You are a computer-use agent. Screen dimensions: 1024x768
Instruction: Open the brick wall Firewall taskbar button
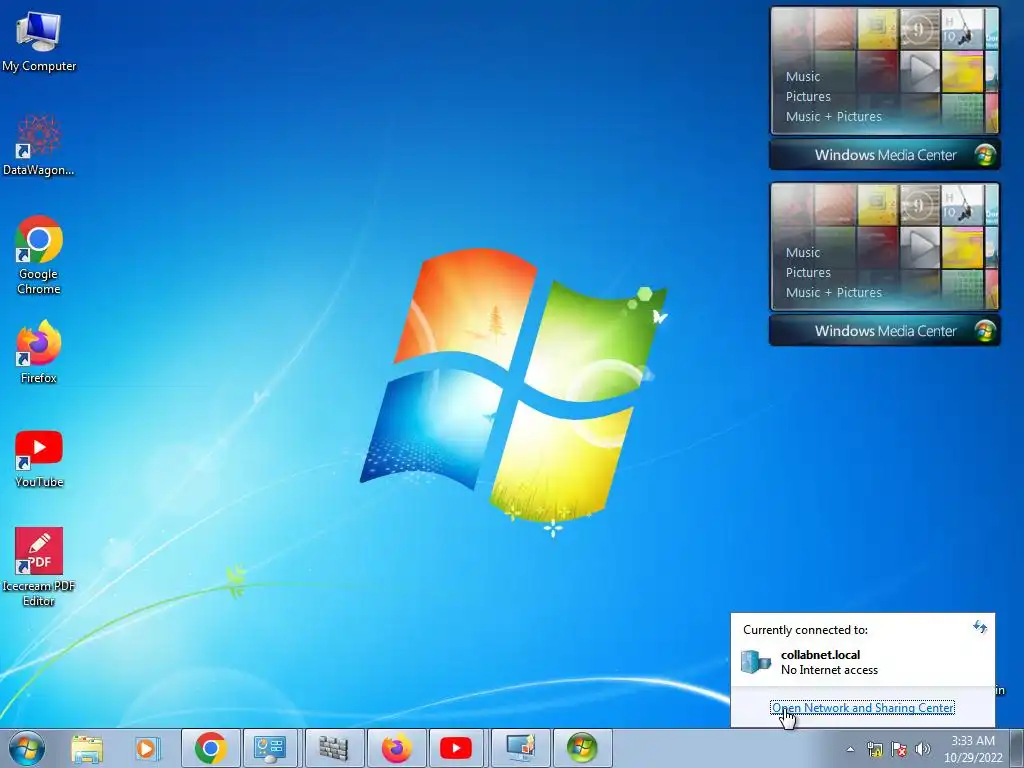pos(333,748)
